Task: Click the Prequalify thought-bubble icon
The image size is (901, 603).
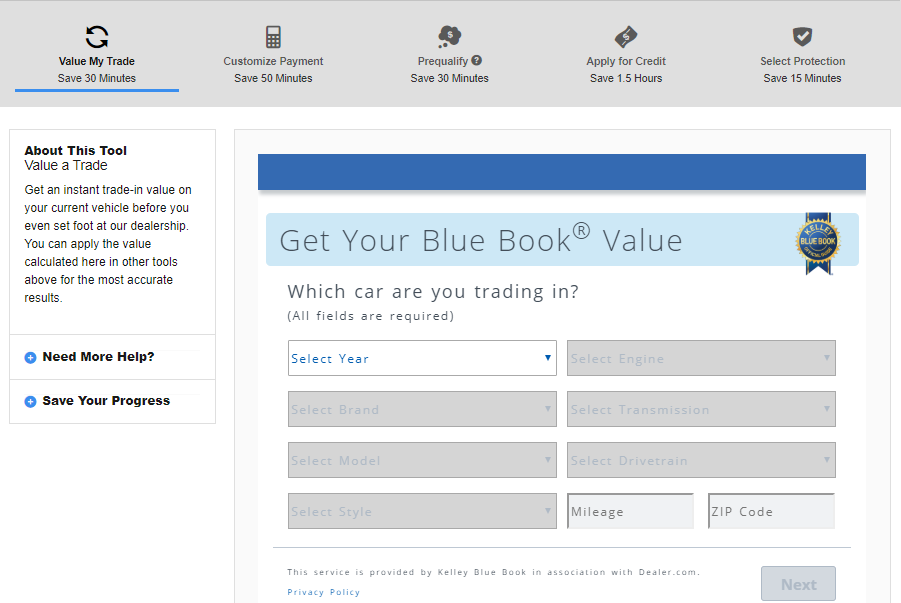Action: click(449, 37)
